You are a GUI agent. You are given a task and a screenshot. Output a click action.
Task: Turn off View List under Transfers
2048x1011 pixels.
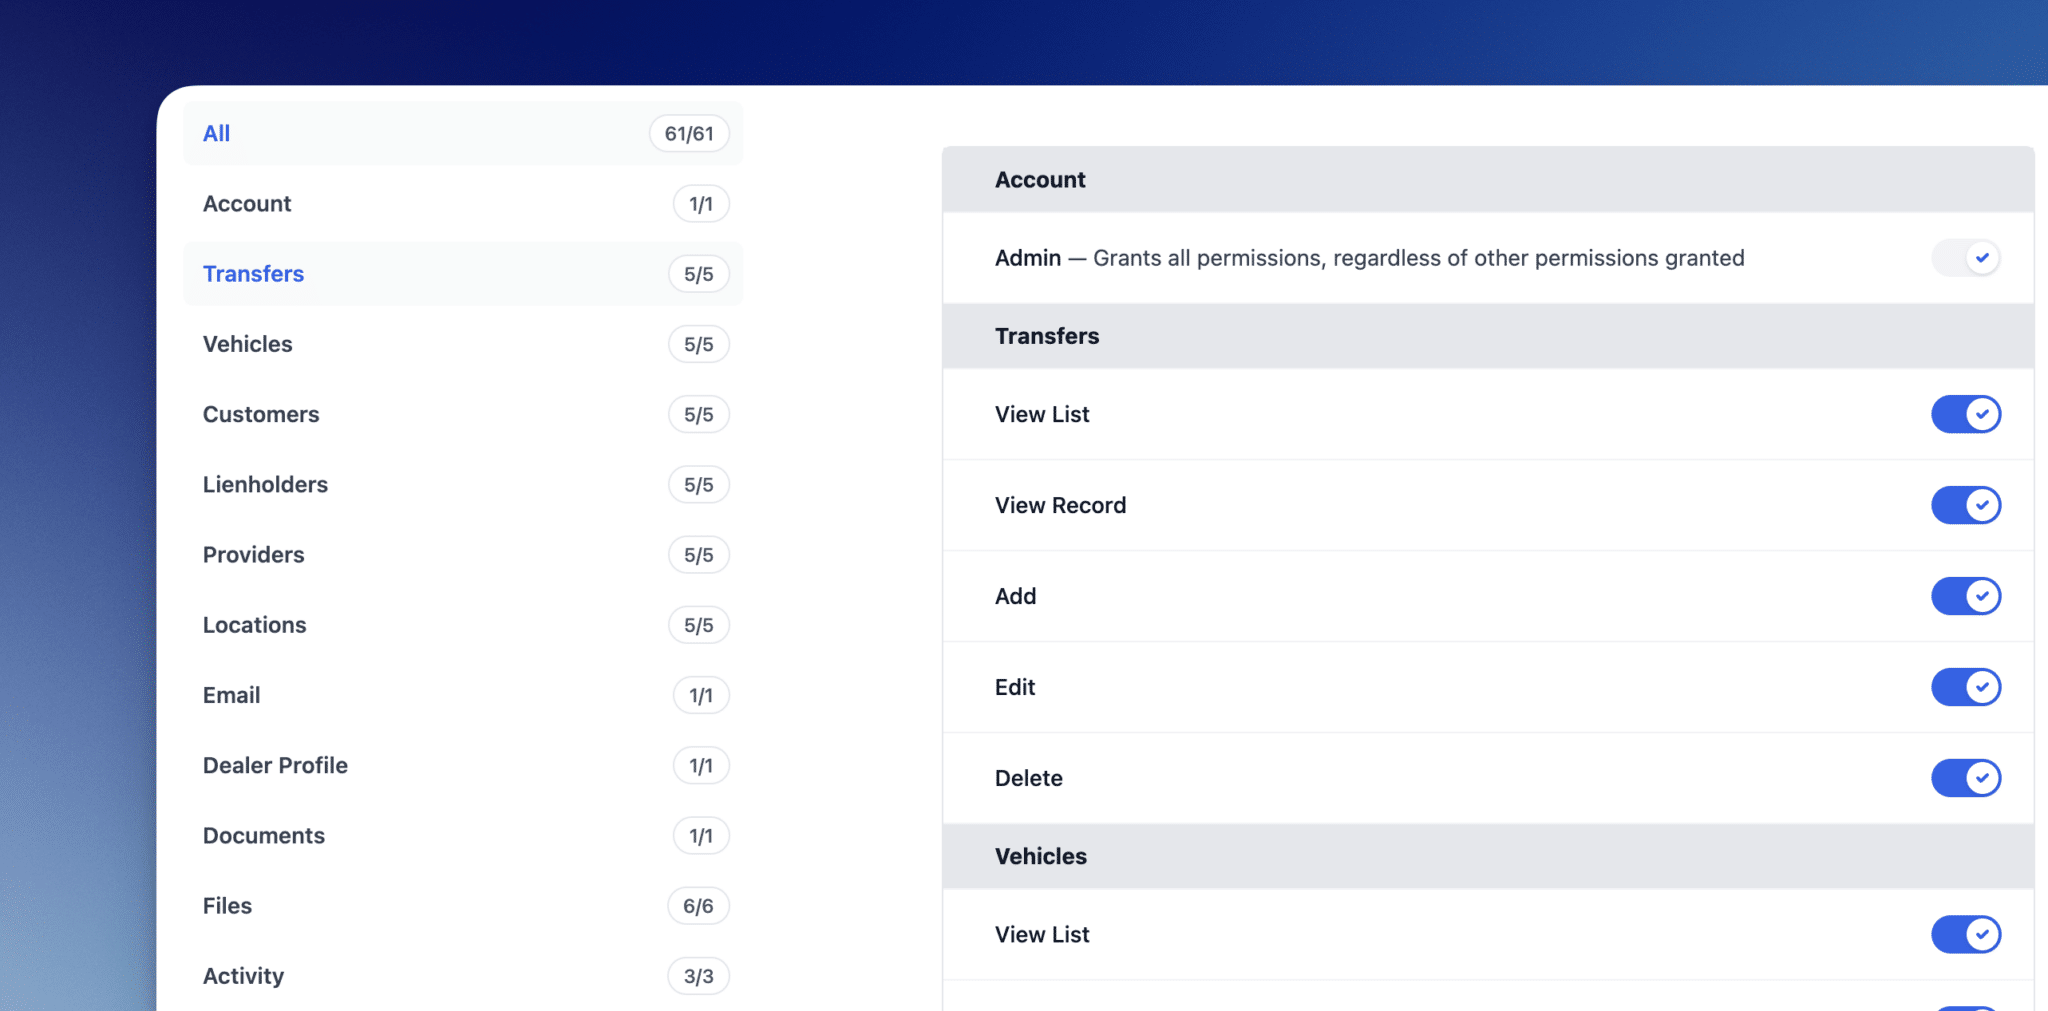pos(1966,414)
